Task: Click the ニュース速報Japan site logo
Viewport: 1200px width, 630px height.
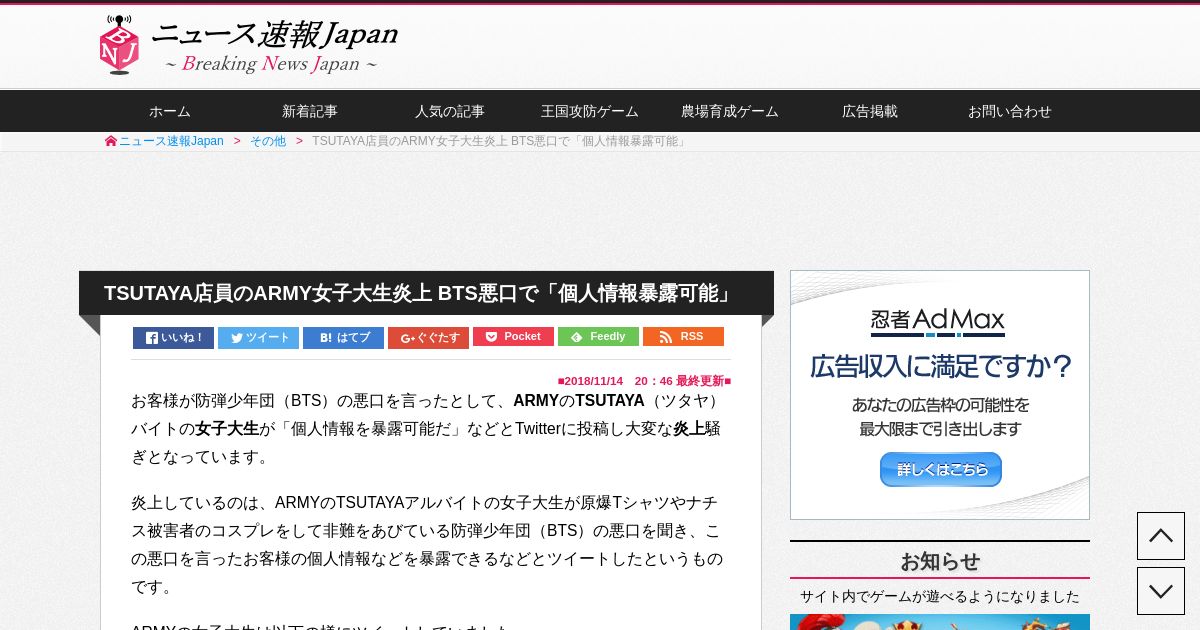Action: coord(248,45)
